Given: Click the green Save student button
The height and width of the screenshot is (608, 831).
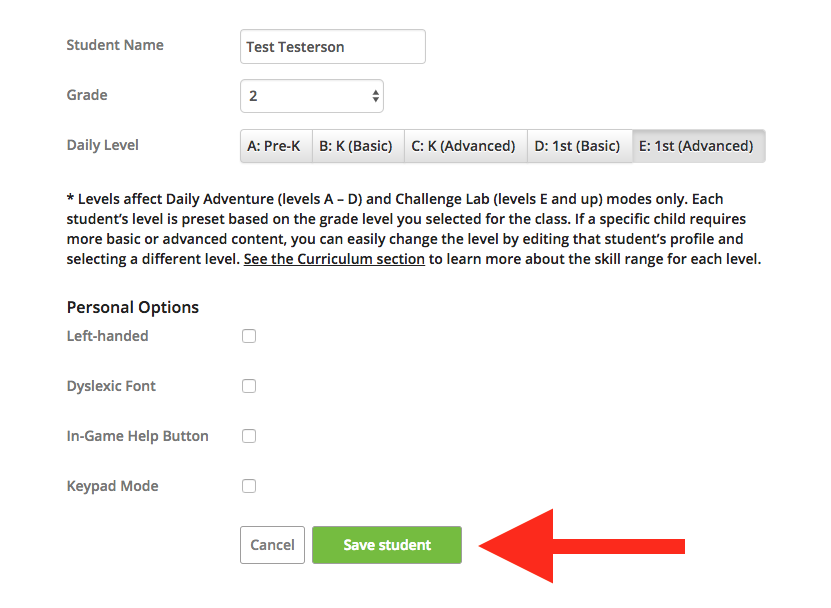Looking at the screenshot, I should [387, 545].
